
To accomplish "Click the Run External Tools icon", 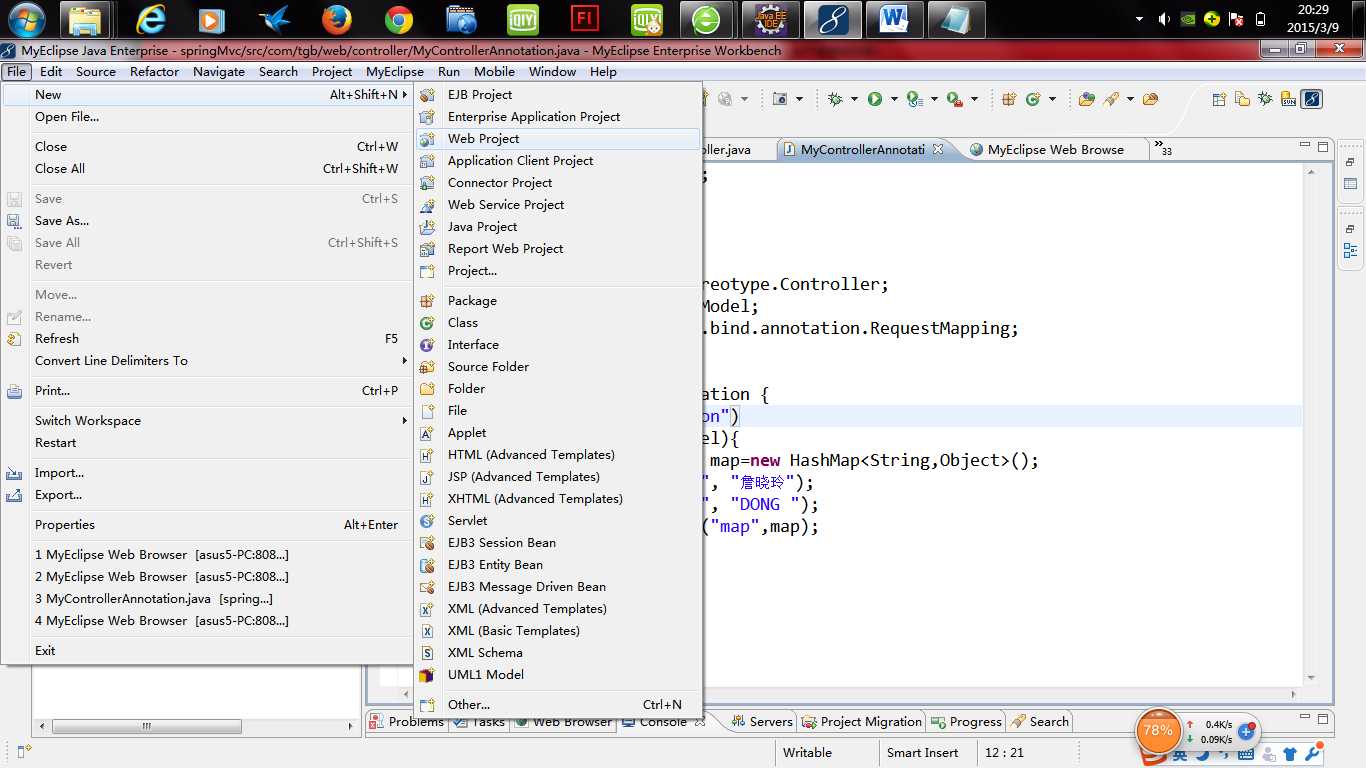I will 955,99.
